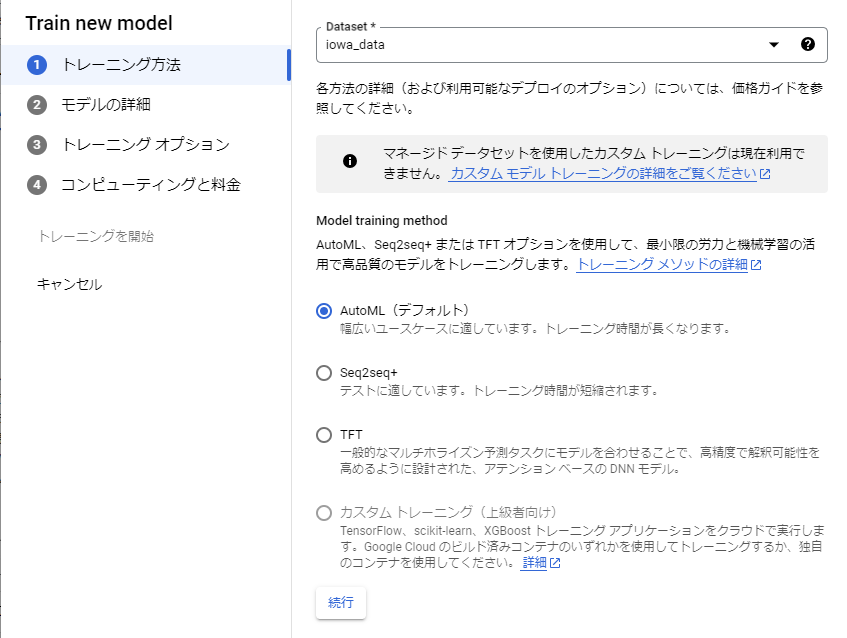Click the step 4 number badge
The height and width of the screenshot is (638, 847).
tap(37, 185)
